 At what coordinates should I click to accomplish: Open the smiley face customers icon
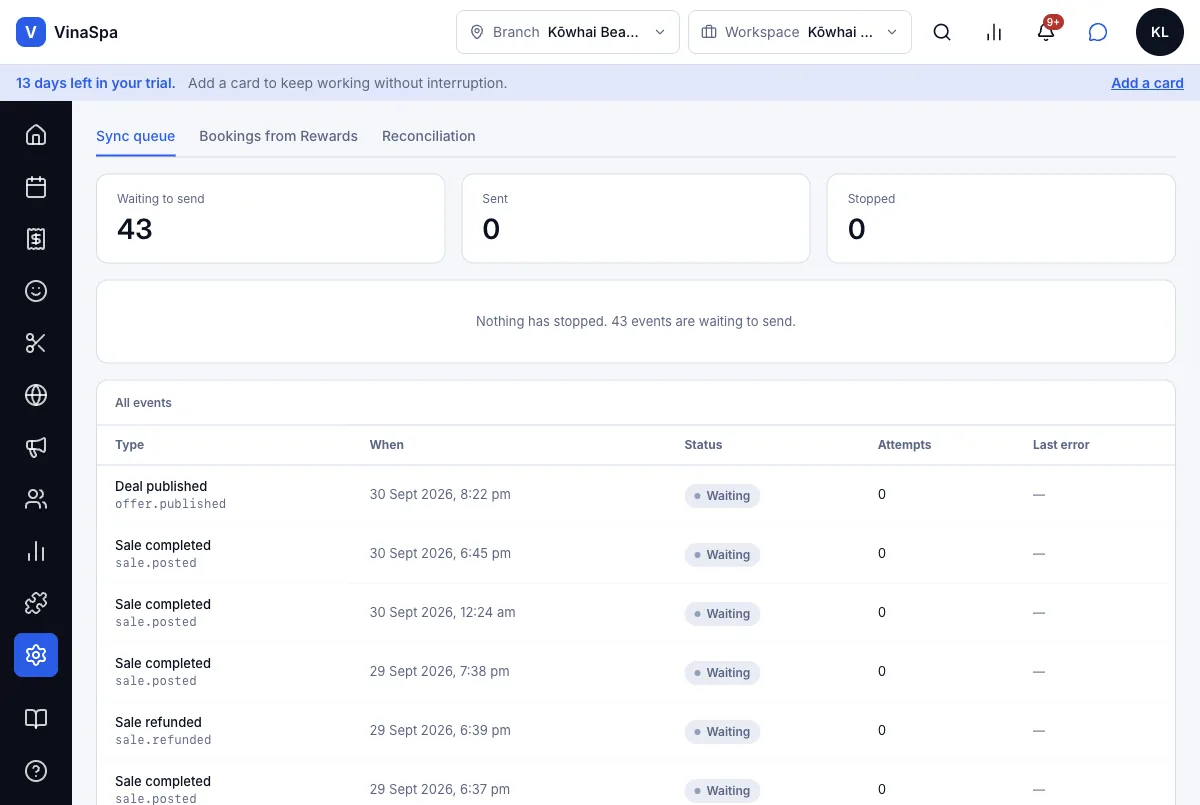pos(36,291)
